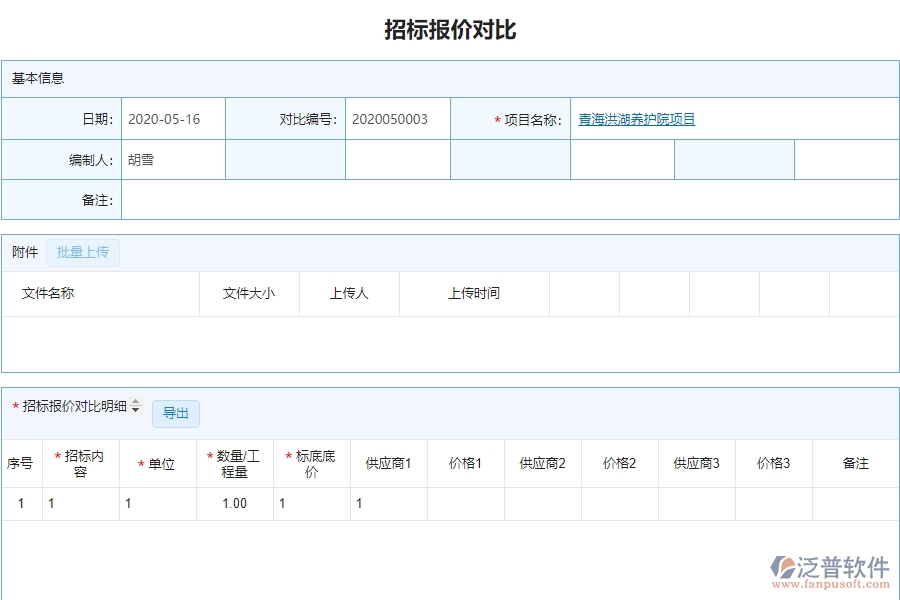The width and height of the screenshot is (900, 600).
Task: Click the 招标内容 column header
Action: 81,463
